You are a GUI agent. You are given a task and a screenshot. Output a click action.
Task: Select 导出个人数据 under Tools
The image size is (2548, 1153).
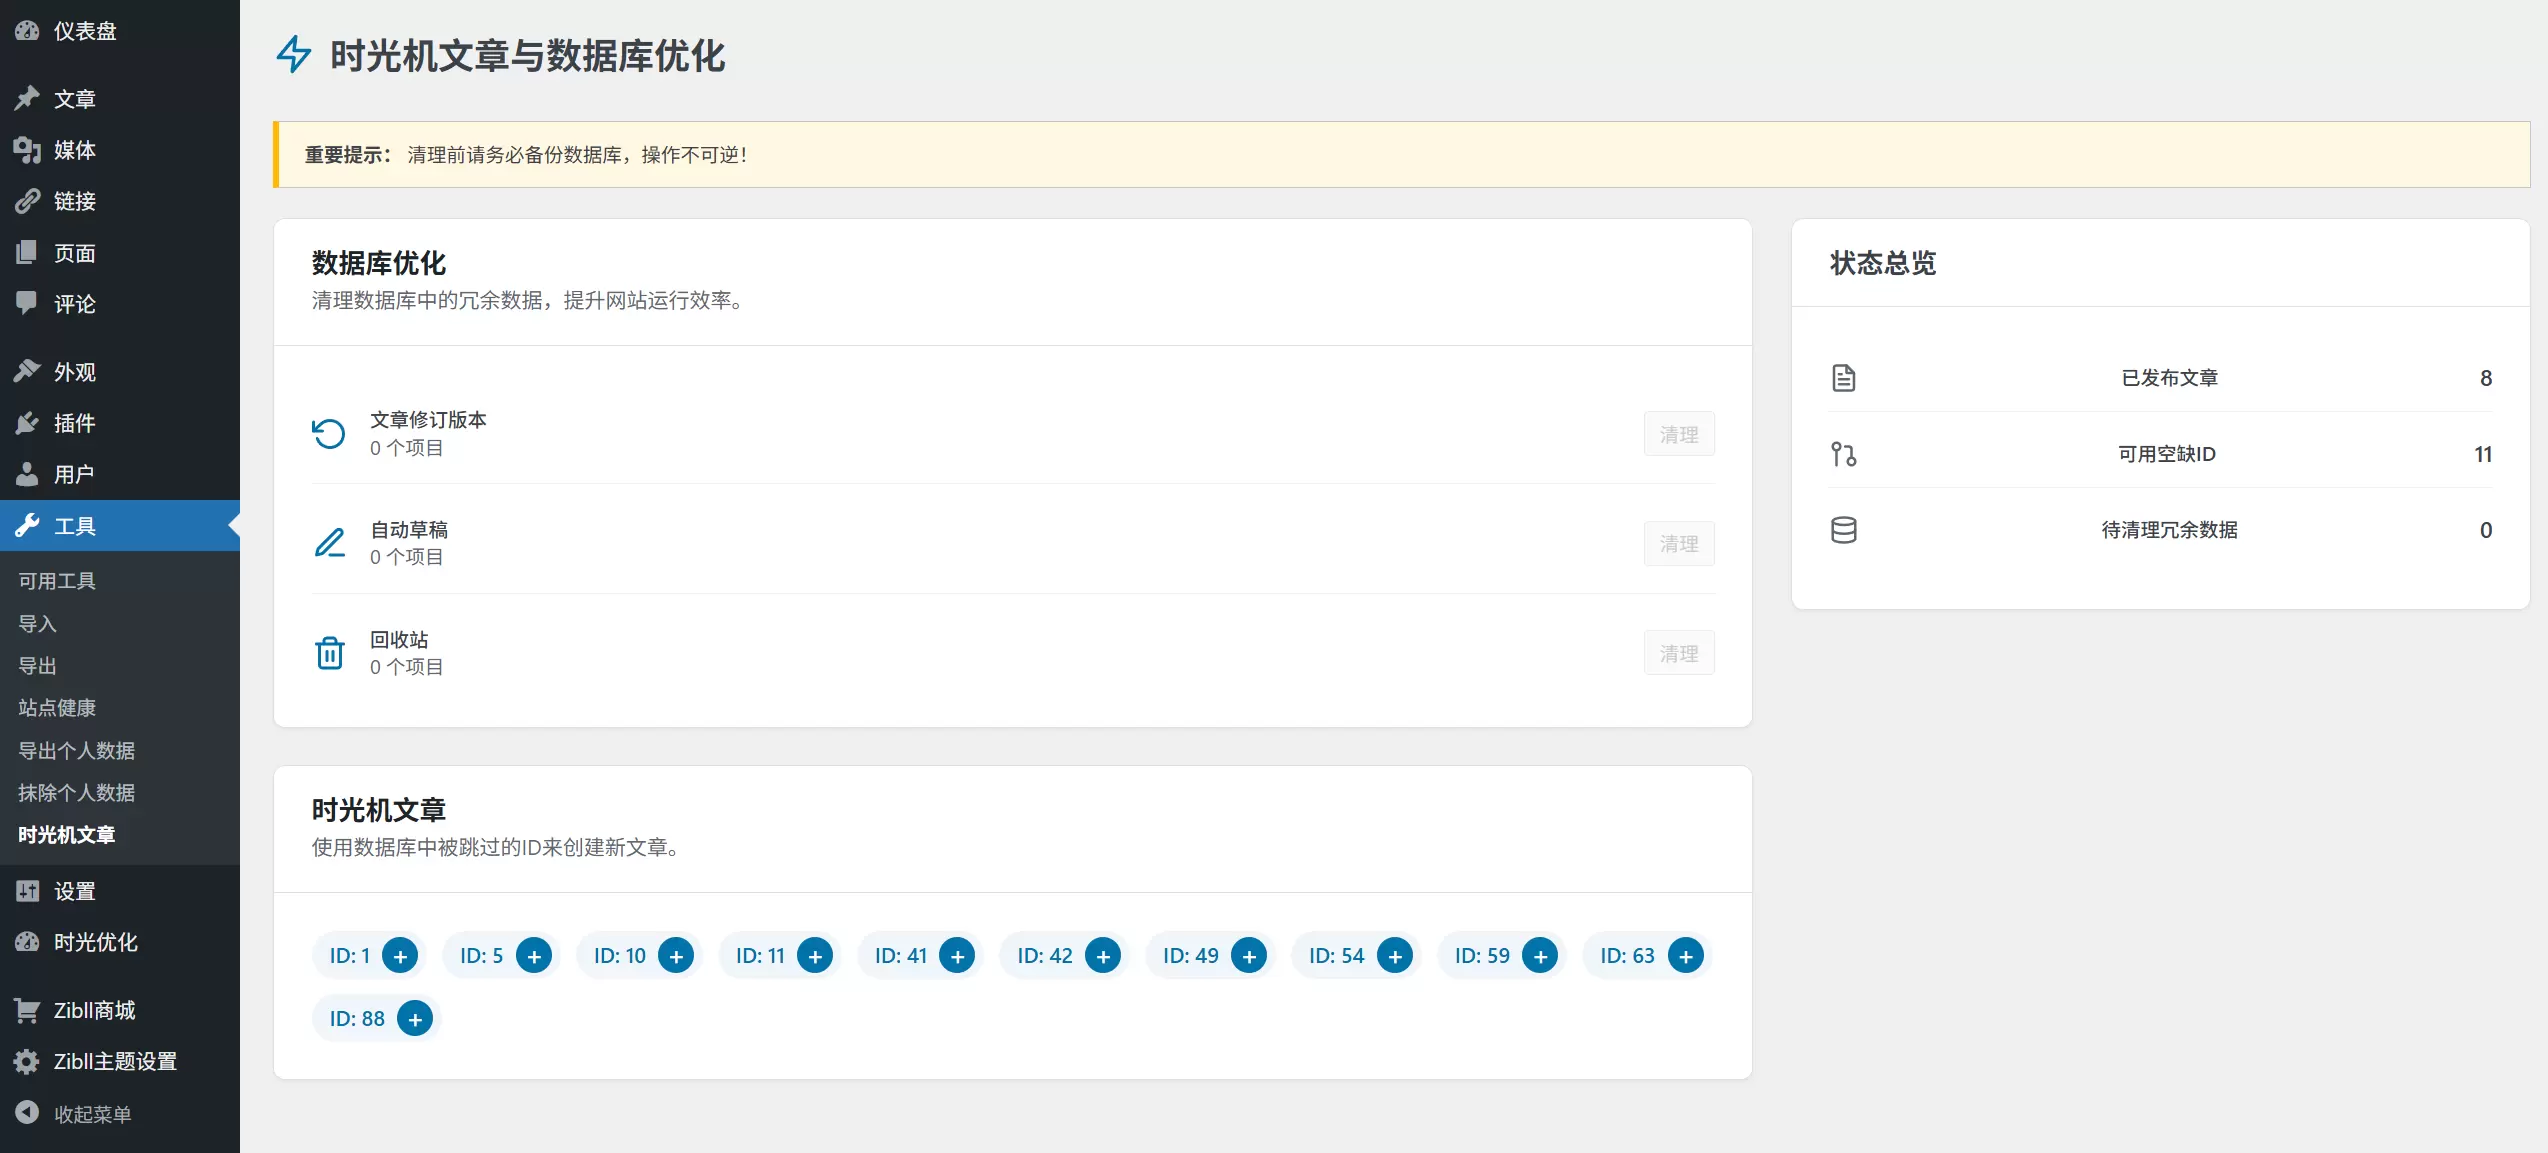(77, 750)
